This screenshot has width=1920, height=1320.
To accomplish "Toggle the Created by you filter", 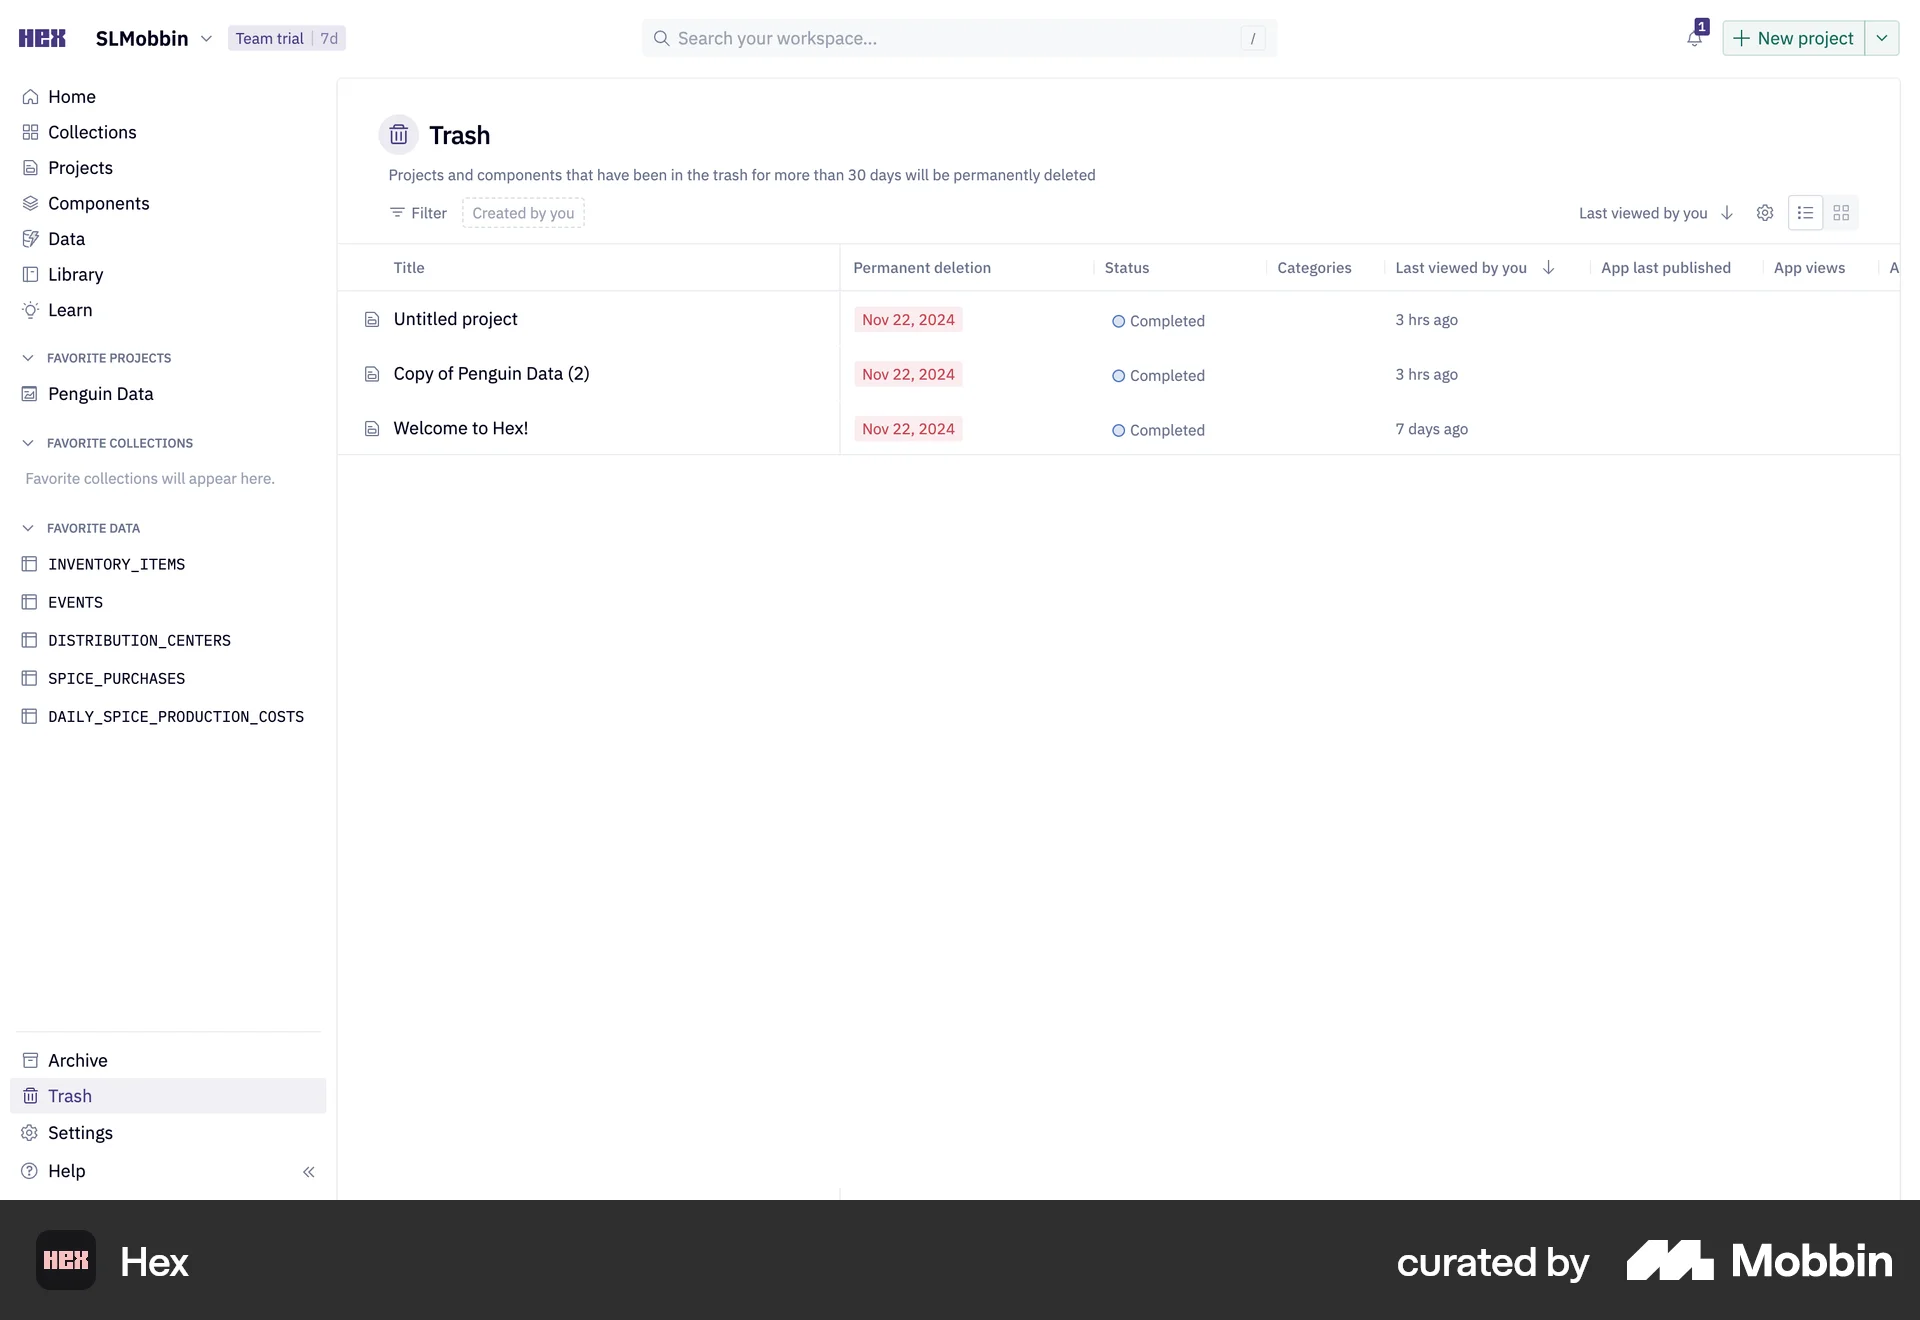I will [x=523, y=213].
